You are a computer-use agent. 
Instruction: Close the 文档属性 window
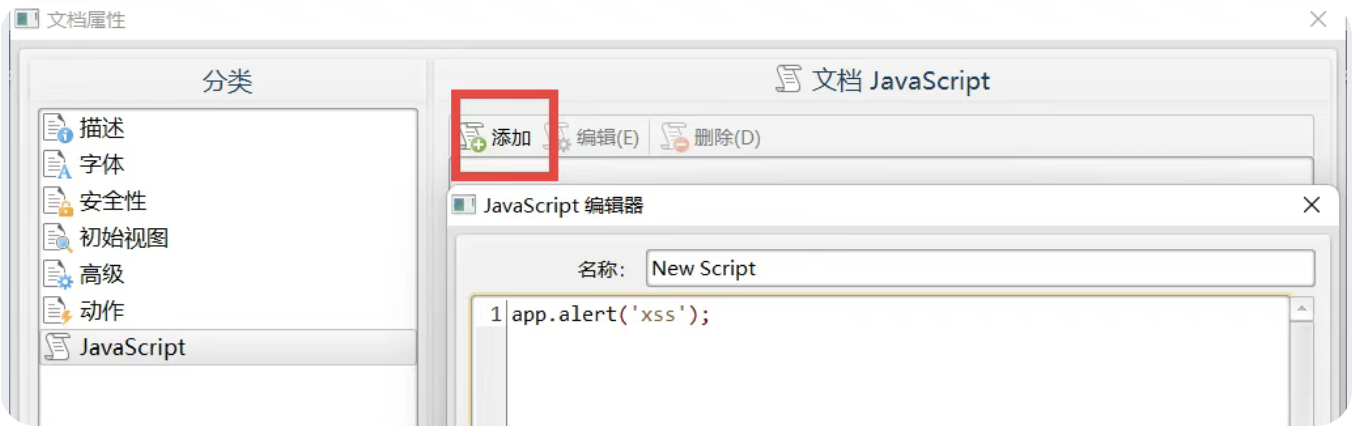pyautogui.click(x=1318, y=19)
